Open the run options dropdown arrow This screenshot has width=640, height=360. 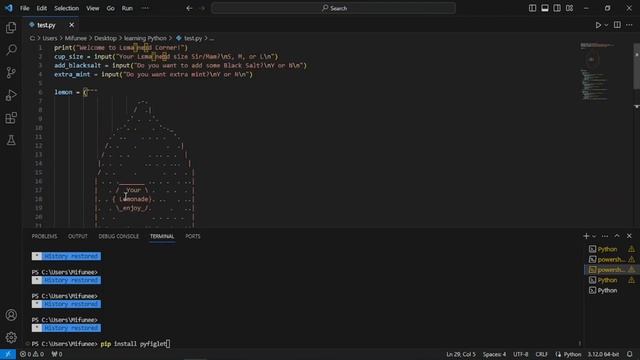[606, 25]
